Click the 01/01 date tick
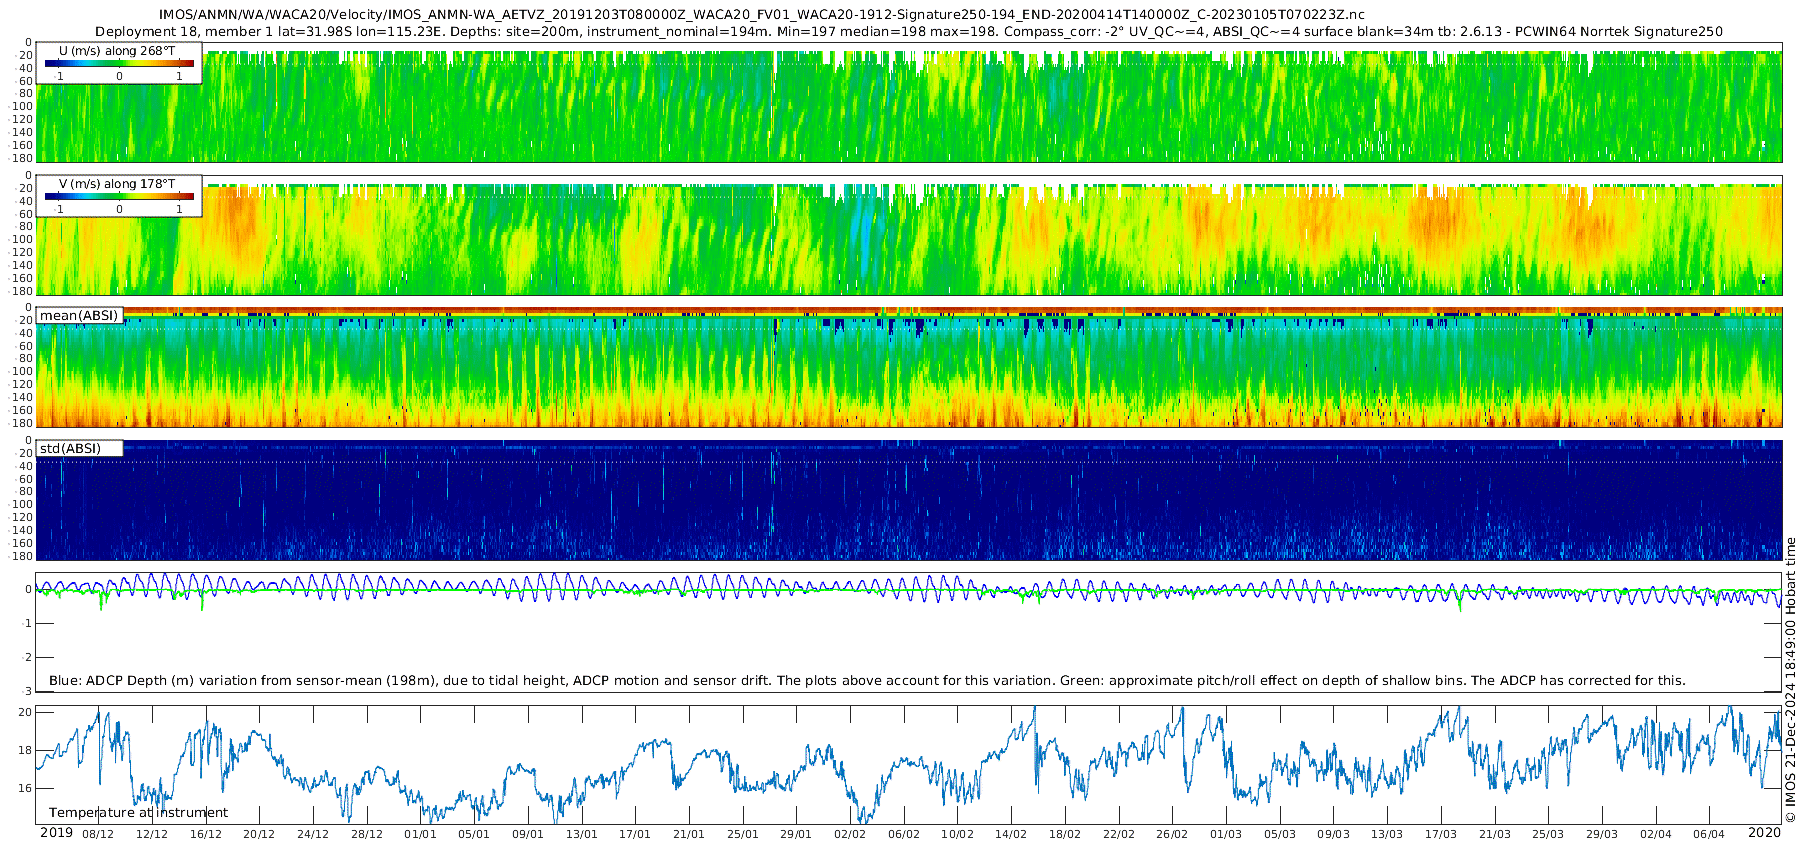The image size is (1800, 850). [420, 835]
